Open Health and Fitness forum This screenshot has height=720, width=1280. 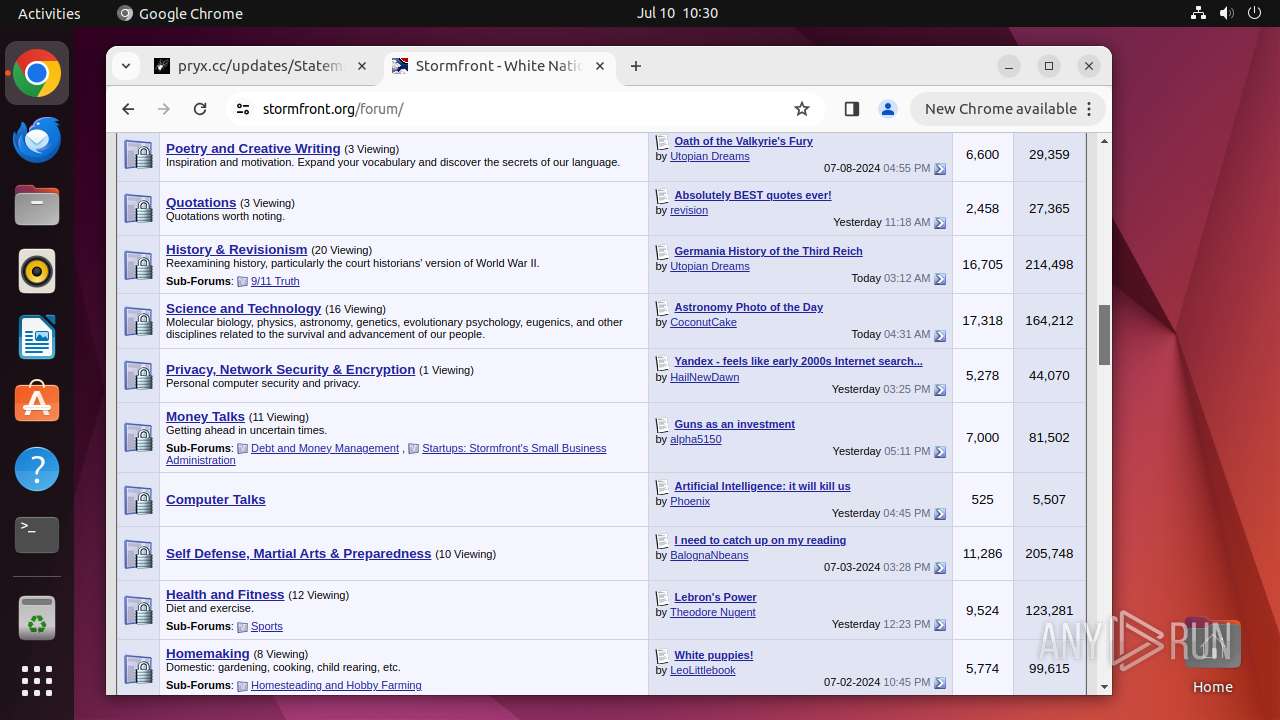pos(225,594)
